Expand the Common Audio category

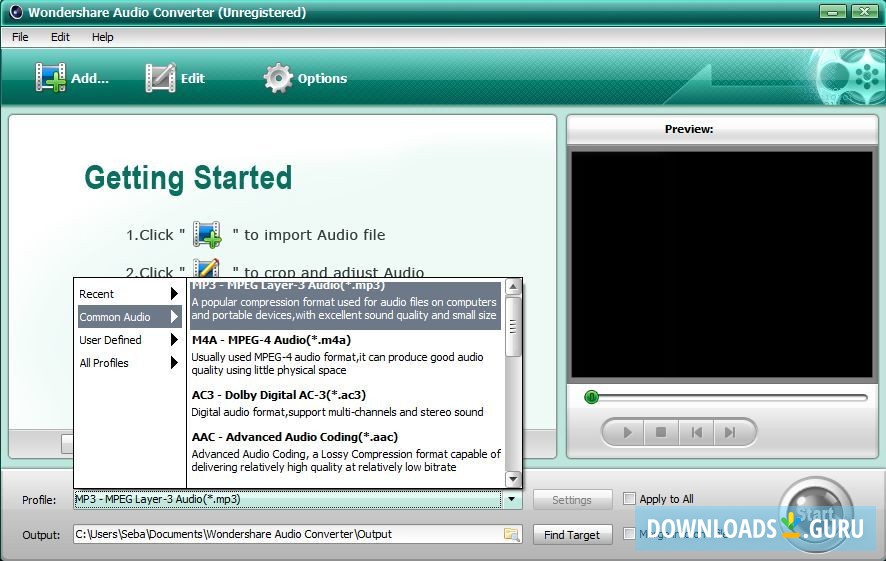point(129,317)
